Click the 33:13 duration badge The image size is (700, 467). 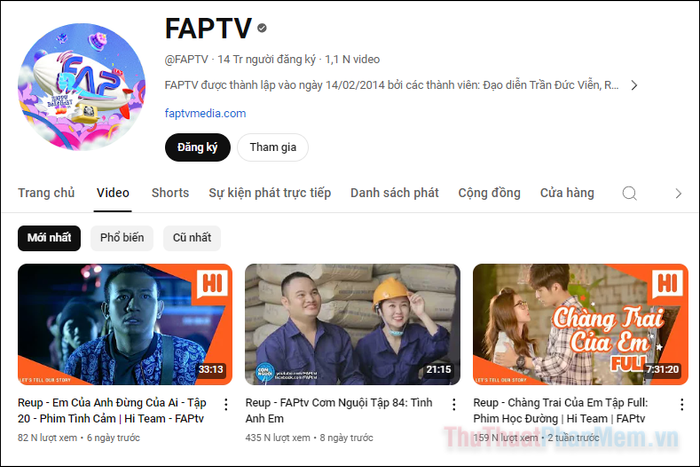tap(211, 370)
